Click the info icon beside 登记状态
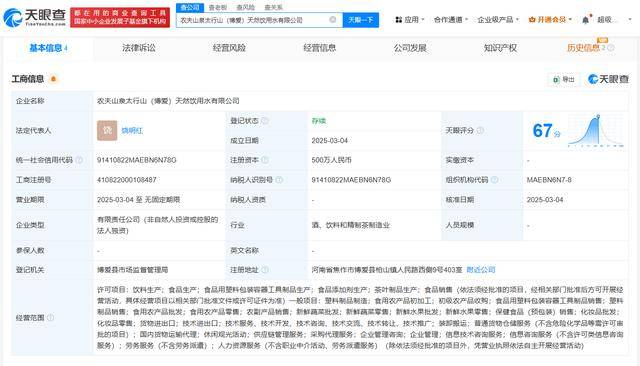 coord(265,121)
